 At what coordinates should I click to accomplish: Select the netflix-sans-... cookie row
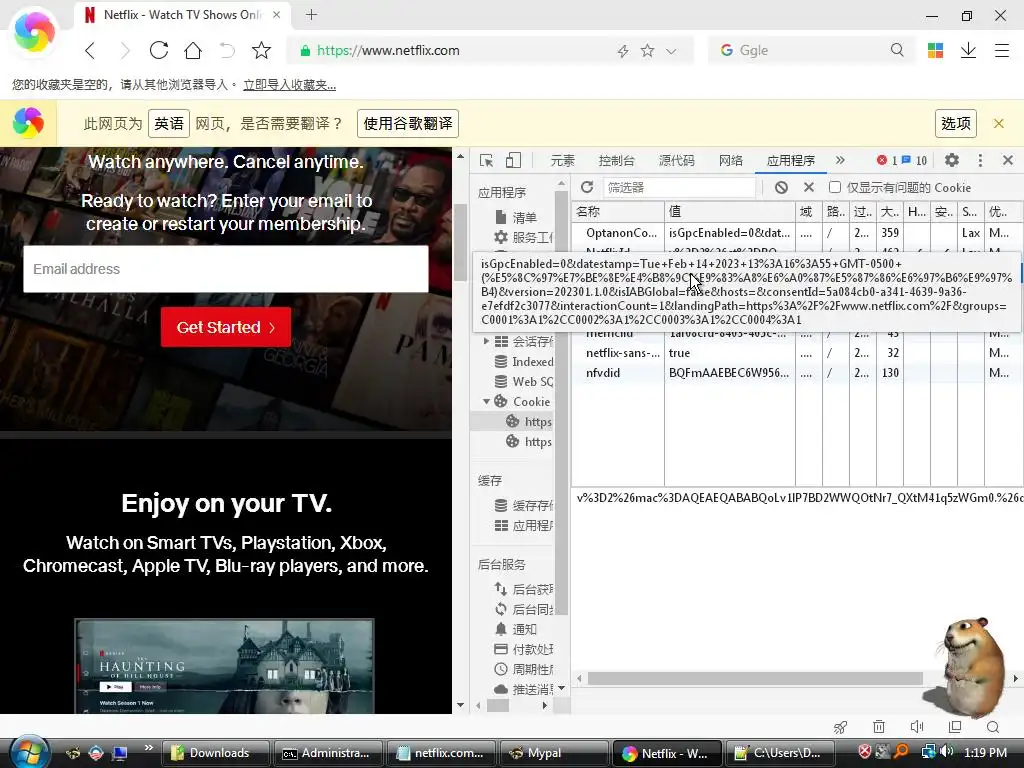797,353
